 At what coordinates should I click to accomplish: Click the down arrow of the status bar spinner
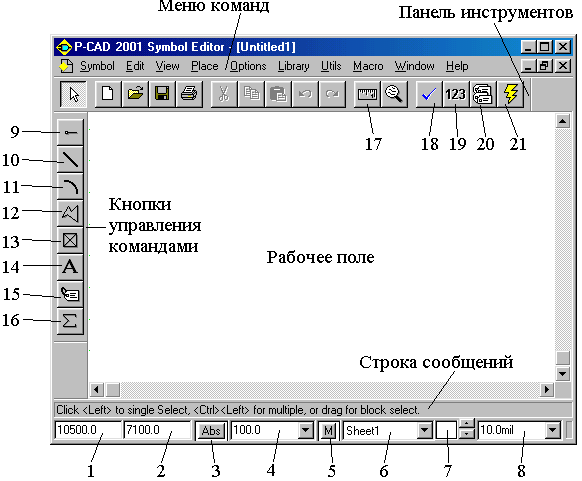pyautogui.click(x=467, y=435)
